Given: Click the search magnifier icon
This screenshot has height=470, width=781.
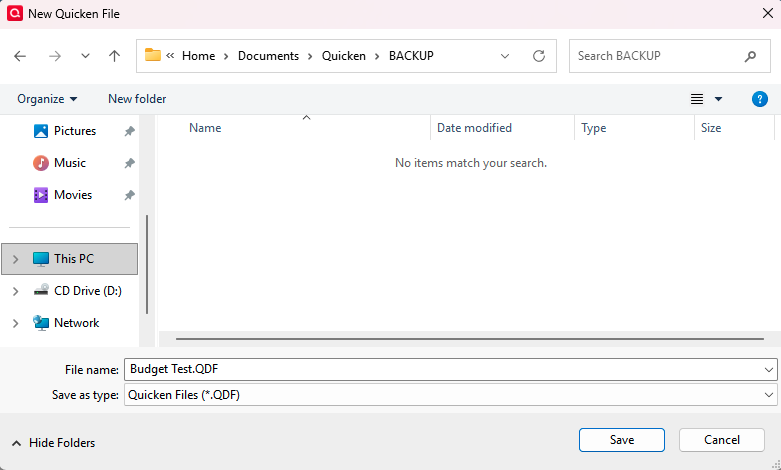Looking at the screenshot, I should tap(750, 56).
